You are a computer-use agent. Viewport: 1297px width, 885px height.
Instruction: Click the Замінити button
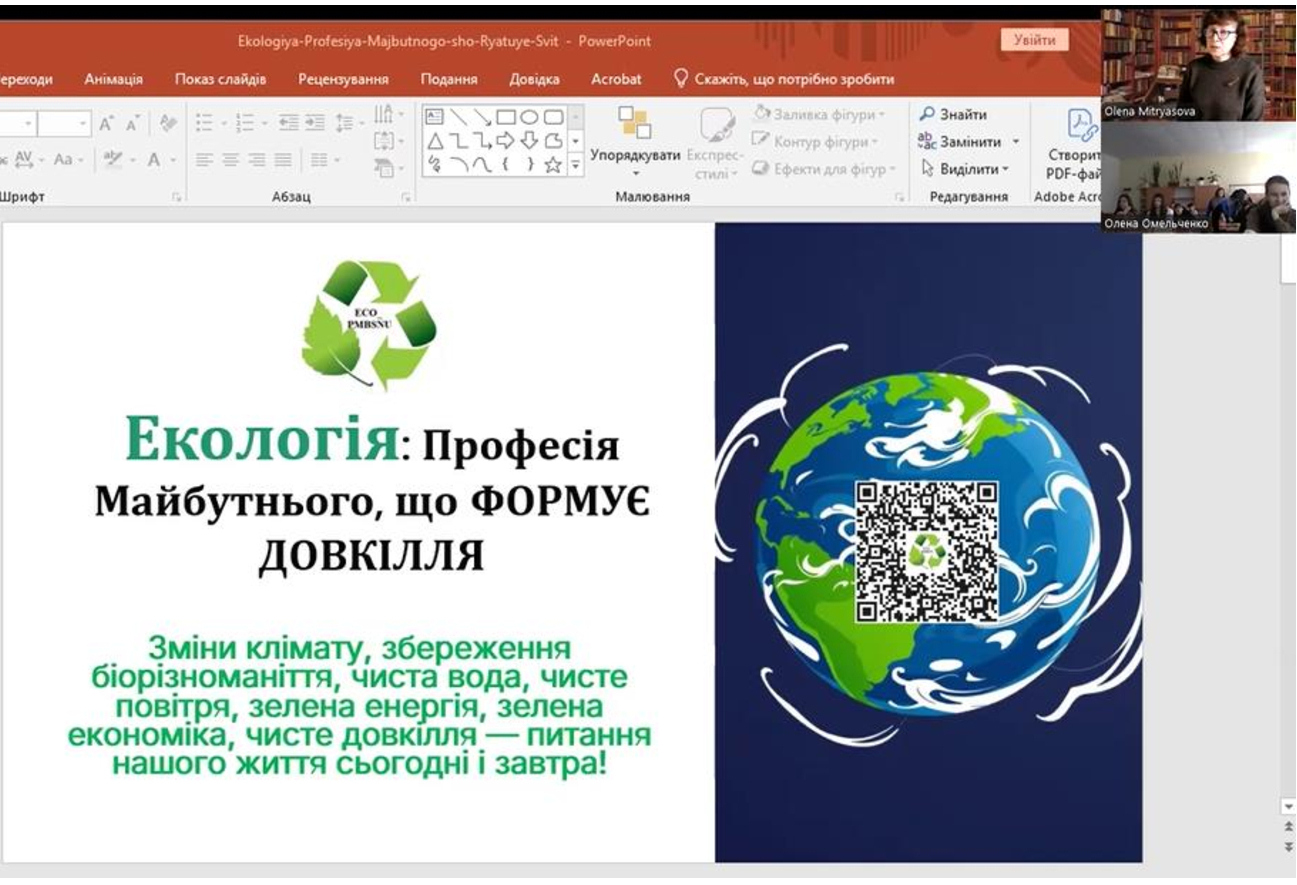[967, 142]
